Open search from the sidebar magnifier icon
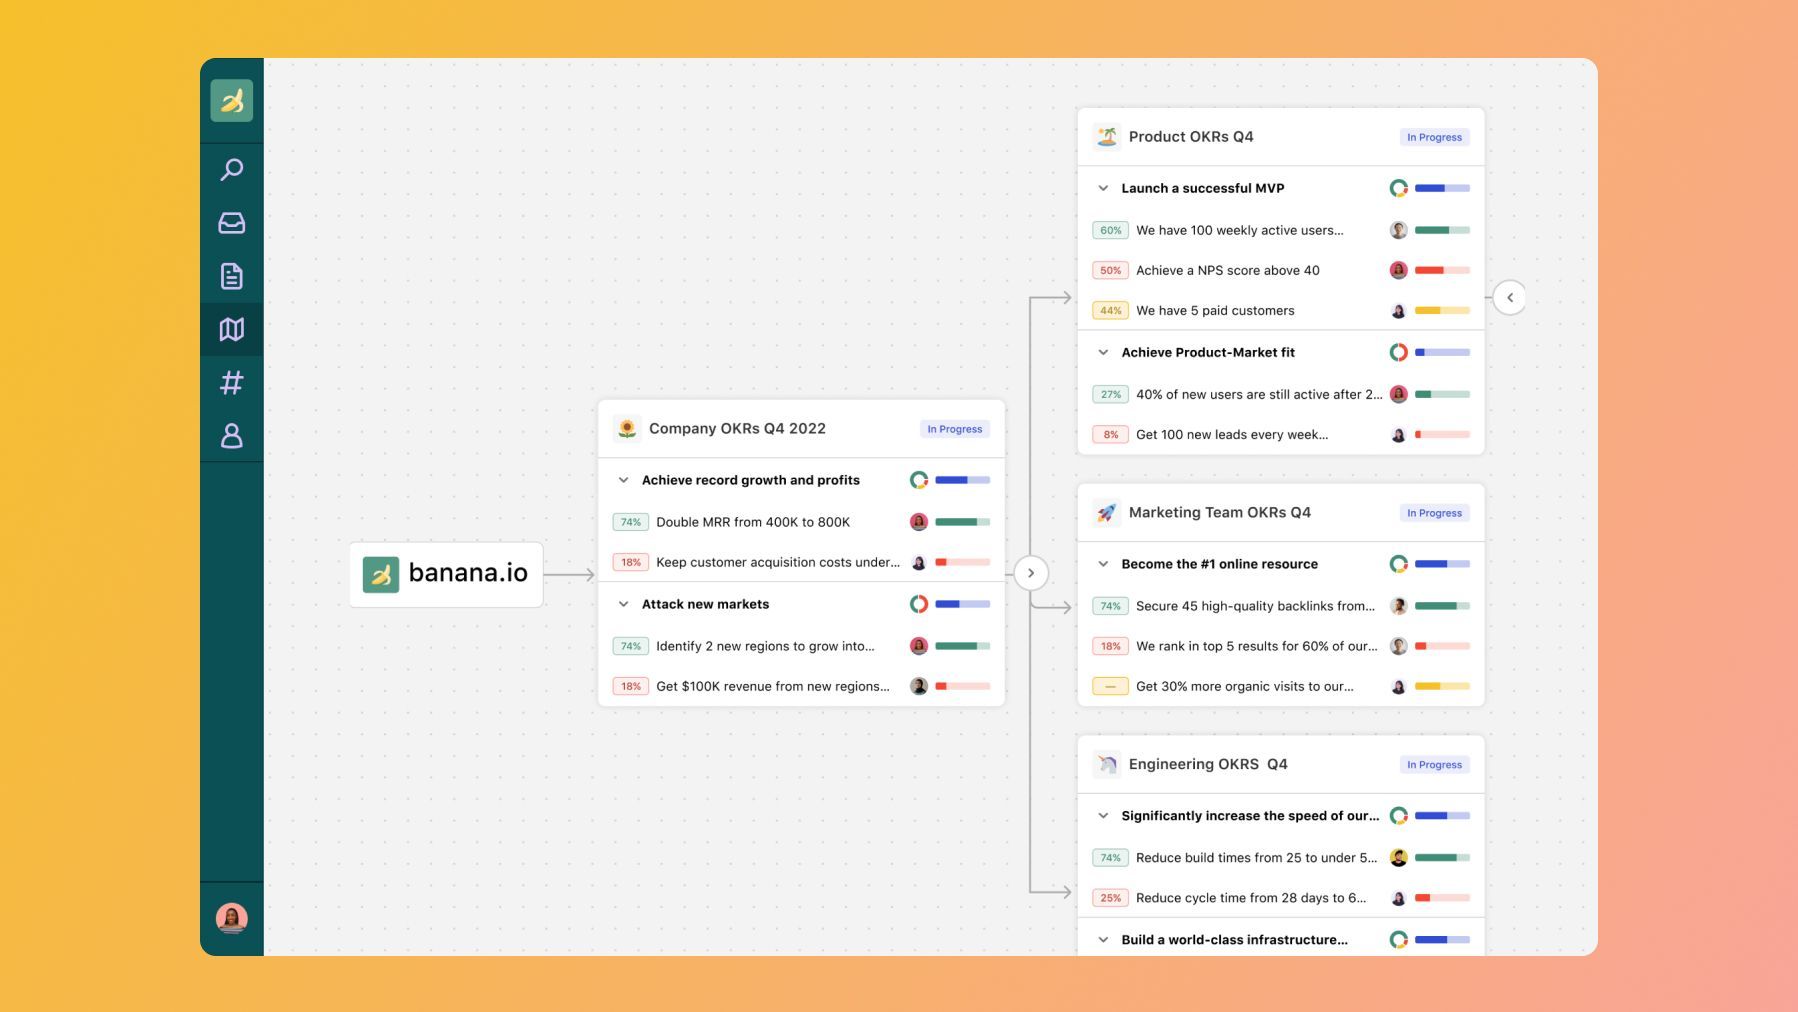The image size is (1798, 1012). (x=231, y=170)
